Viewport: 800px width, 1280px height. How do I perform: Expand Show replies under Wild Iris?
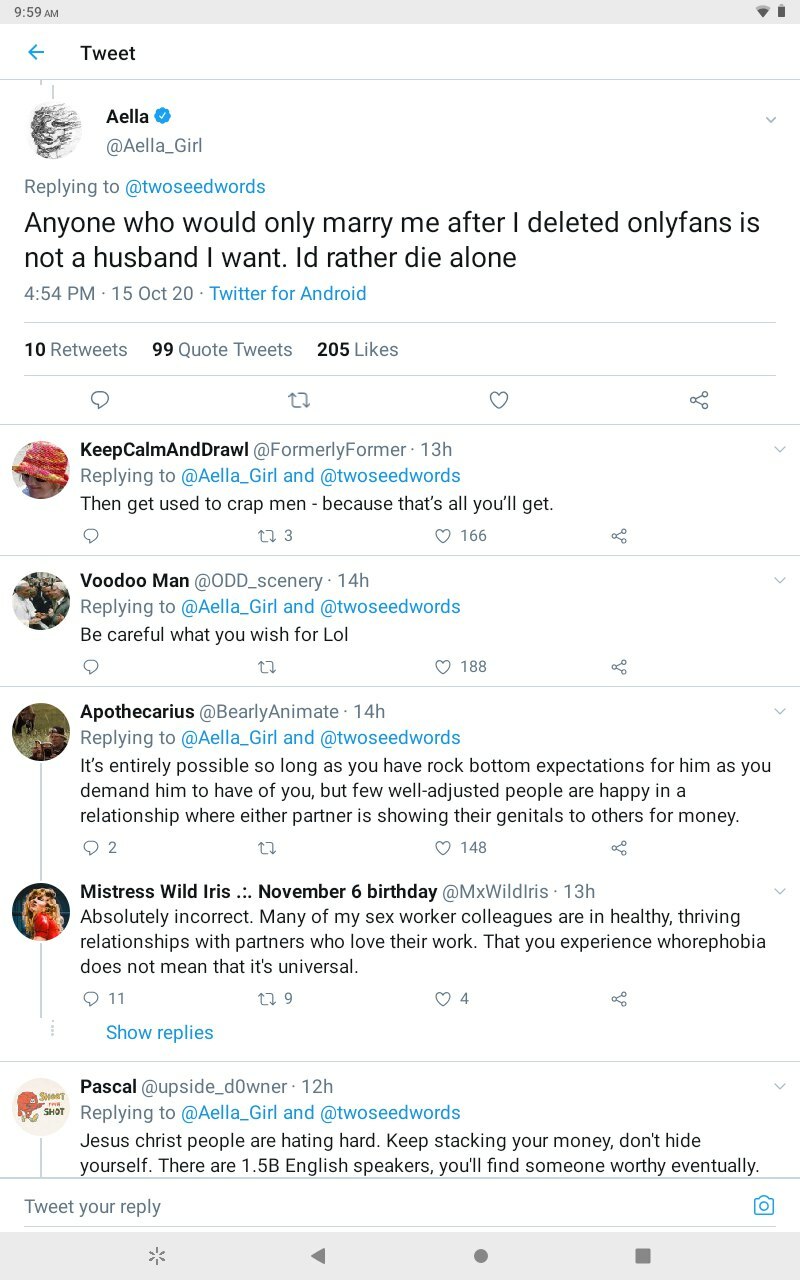pos(160,1032)
